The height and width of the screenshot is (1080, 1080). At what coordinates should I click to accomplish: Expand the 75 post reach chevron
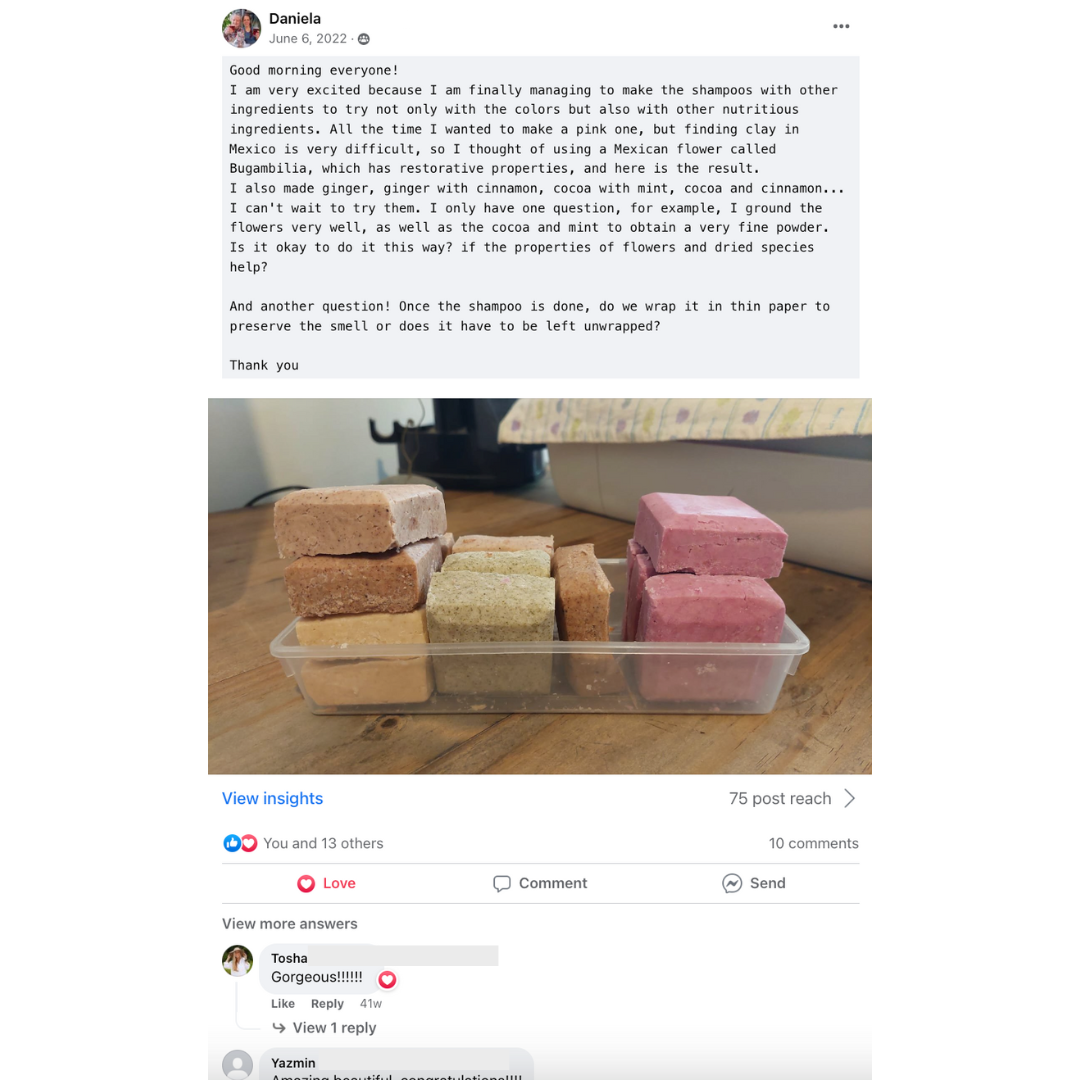[x=850, y=798]
